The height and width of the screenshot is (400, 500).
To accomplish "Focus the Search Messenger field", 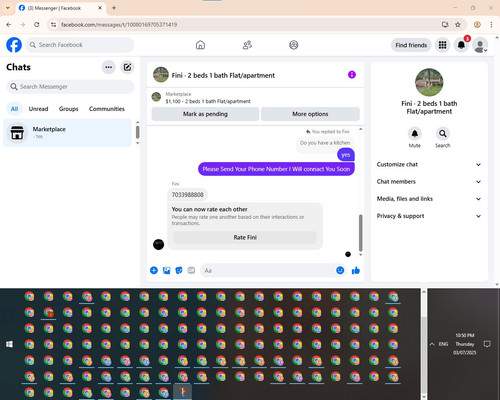I will [x=70, y=87].
